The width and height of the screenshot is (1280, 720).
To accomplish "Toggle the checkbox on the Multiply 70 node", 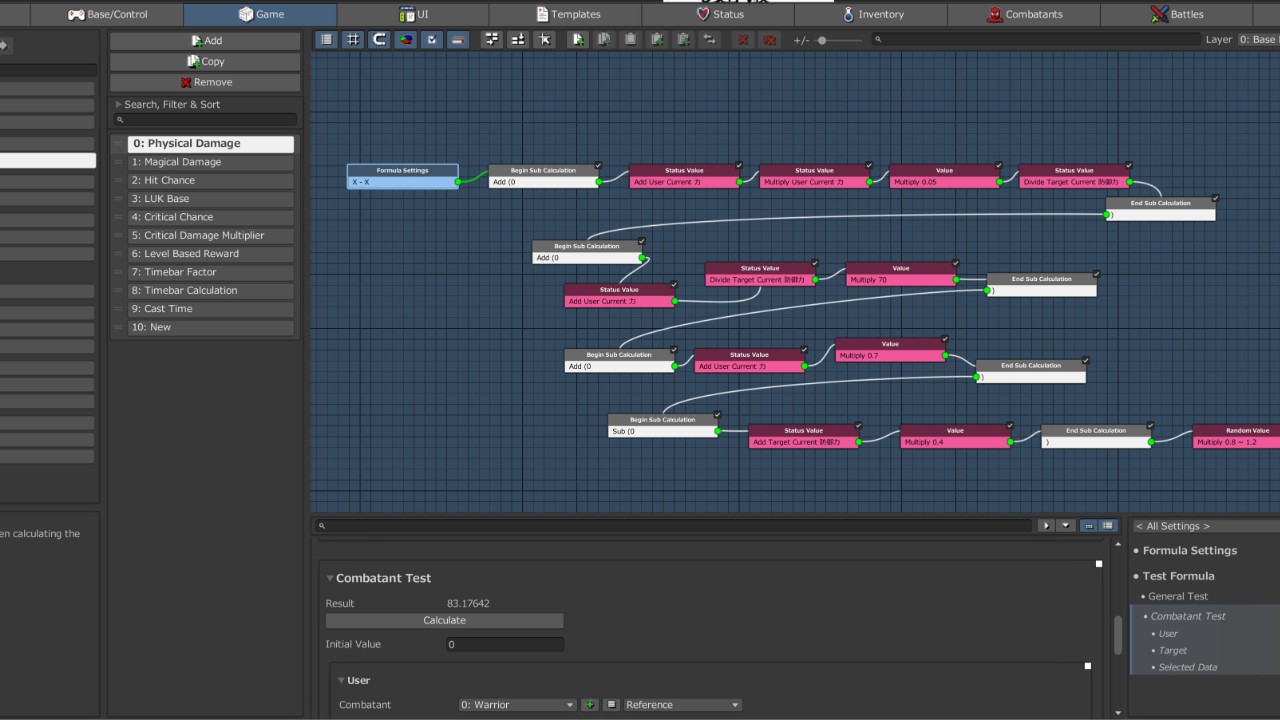I will pyautogui.click(x=955, y=263).
